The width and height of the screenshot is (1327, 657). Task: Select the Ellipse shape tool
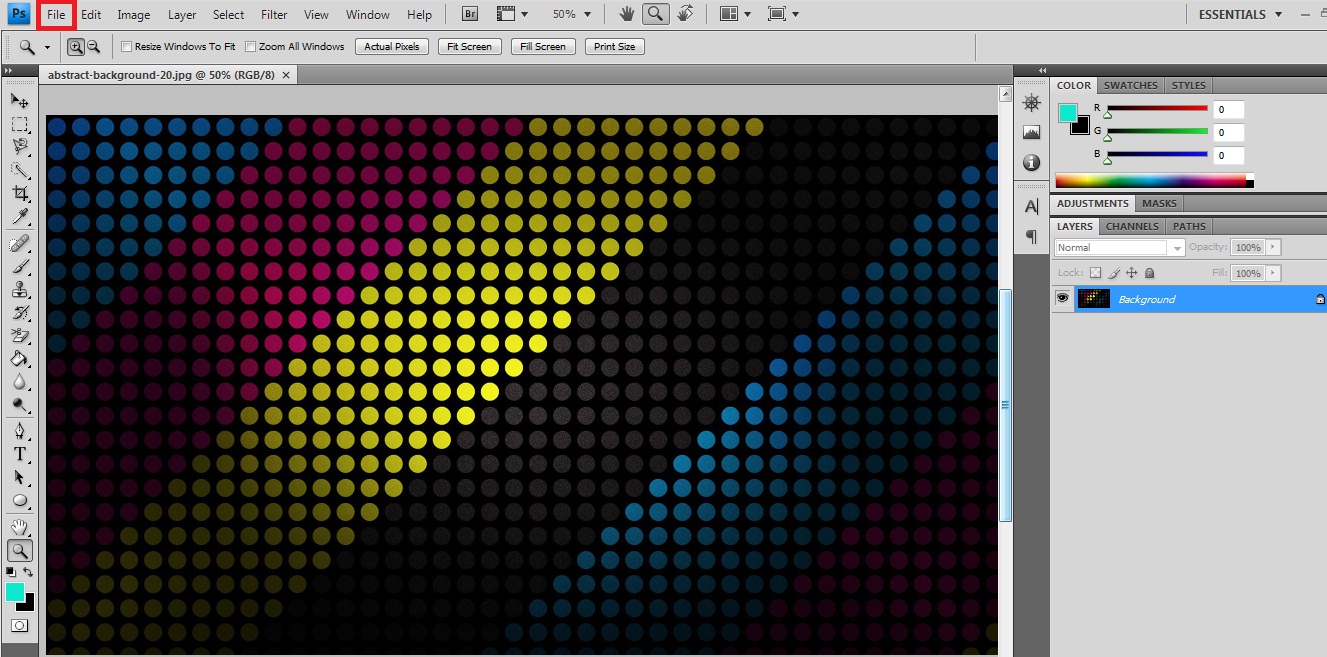coord(20,500)
